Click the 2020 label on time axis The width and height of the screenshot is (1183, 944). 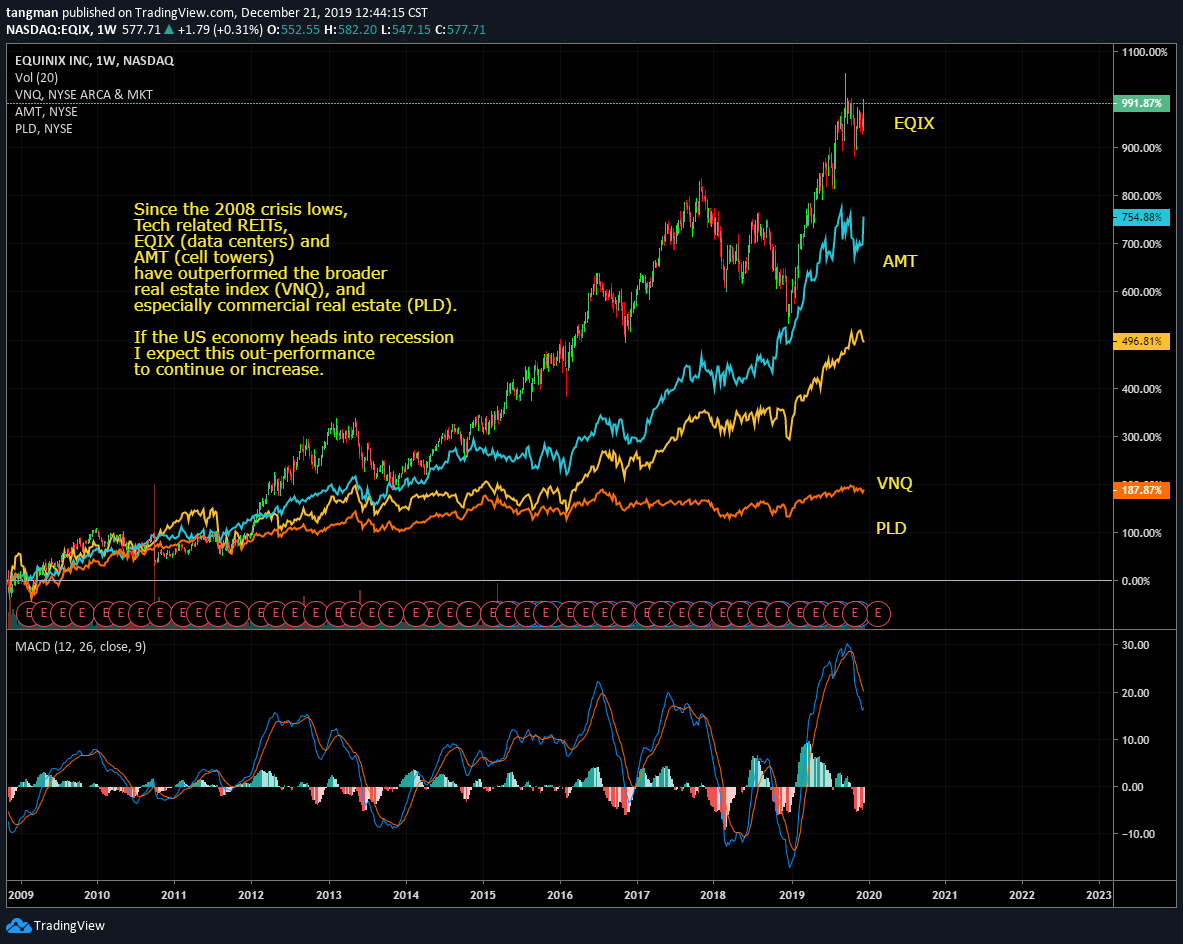click(869, 895)
